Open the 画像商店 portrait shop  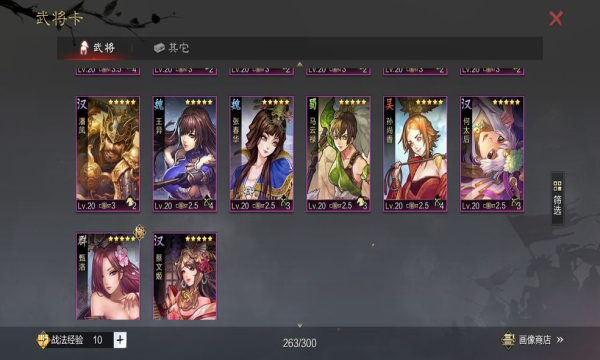pyautogui.click(x=532, y=340)
